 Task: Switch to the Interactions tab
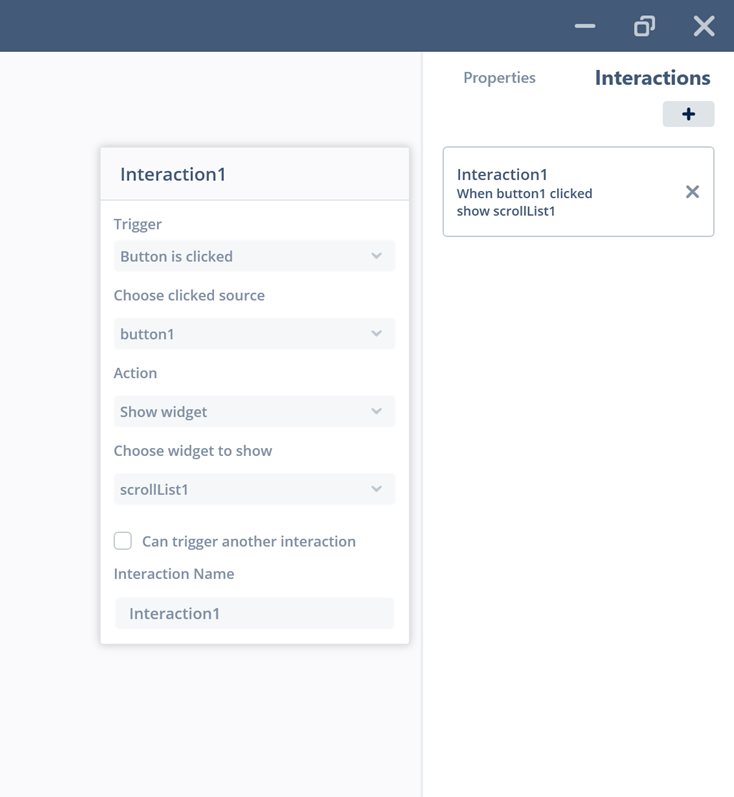pyautogui.click(x=653, y=78)
